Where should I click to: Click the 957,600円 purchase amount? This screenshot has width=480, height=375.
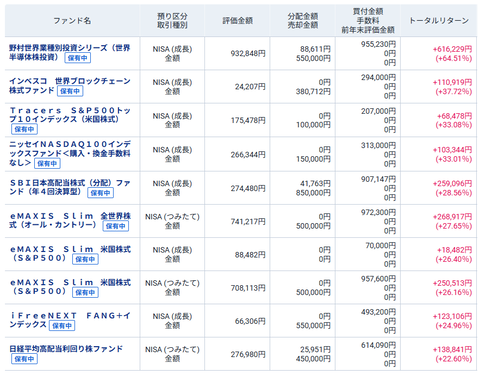378,279
